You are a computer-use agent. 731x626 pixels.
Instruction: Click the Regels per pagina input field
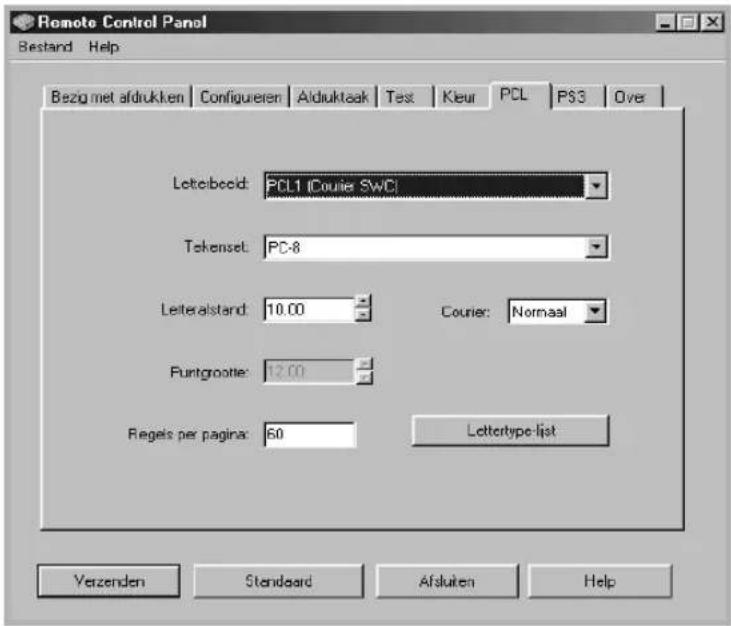click(310, 434)
